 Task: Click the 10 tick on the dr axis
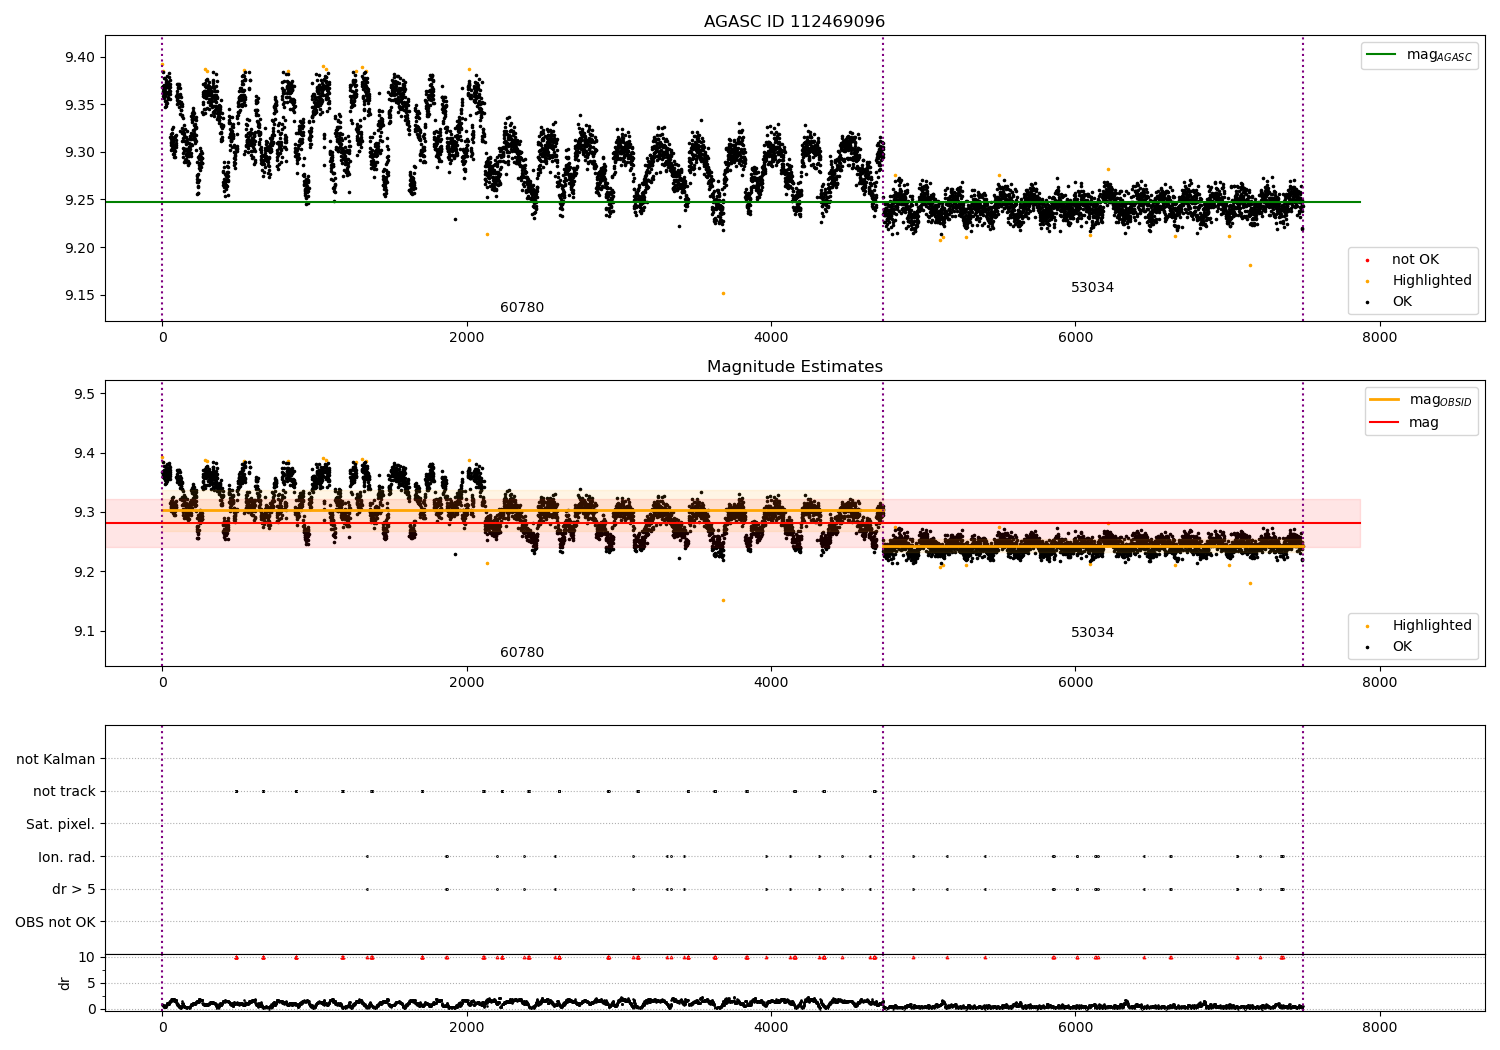87,958
